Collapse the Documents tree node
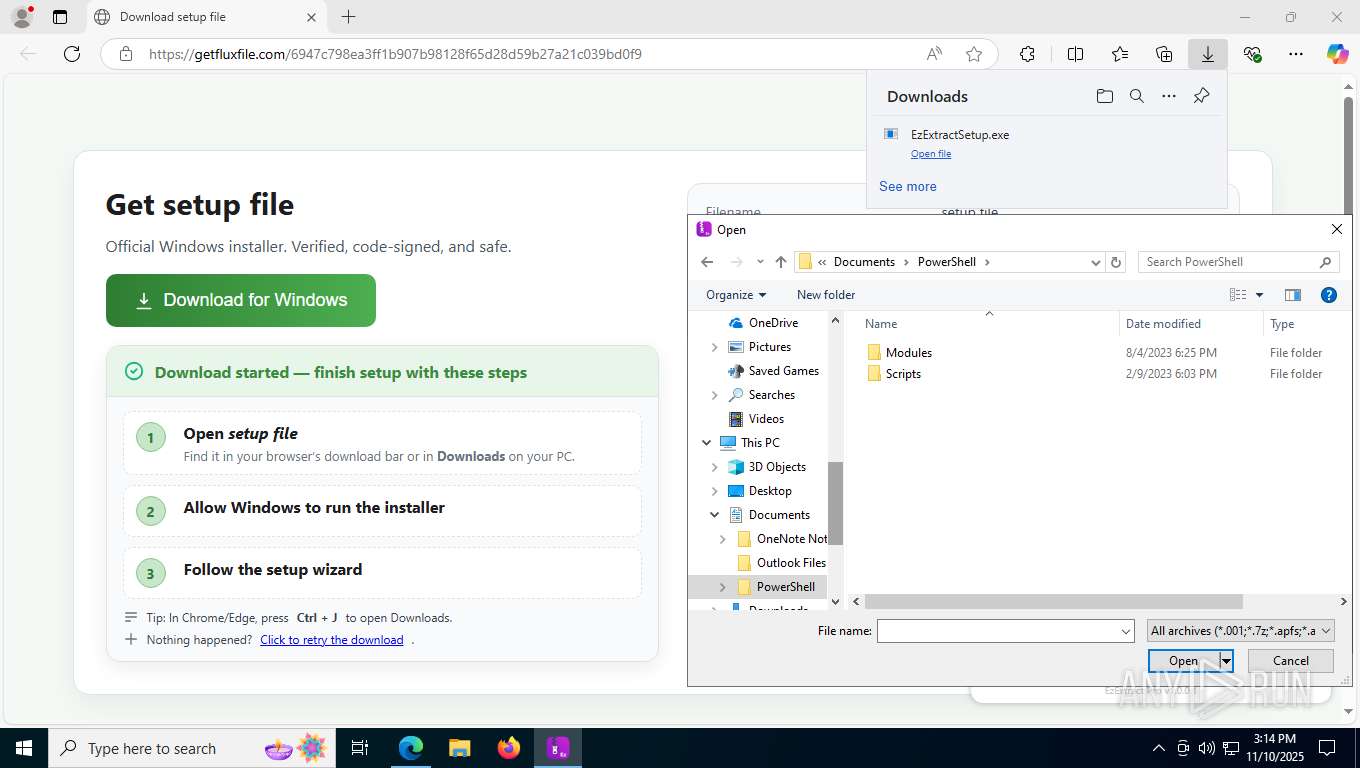The height and width of the screenshot is (768, 1360). 714,515
